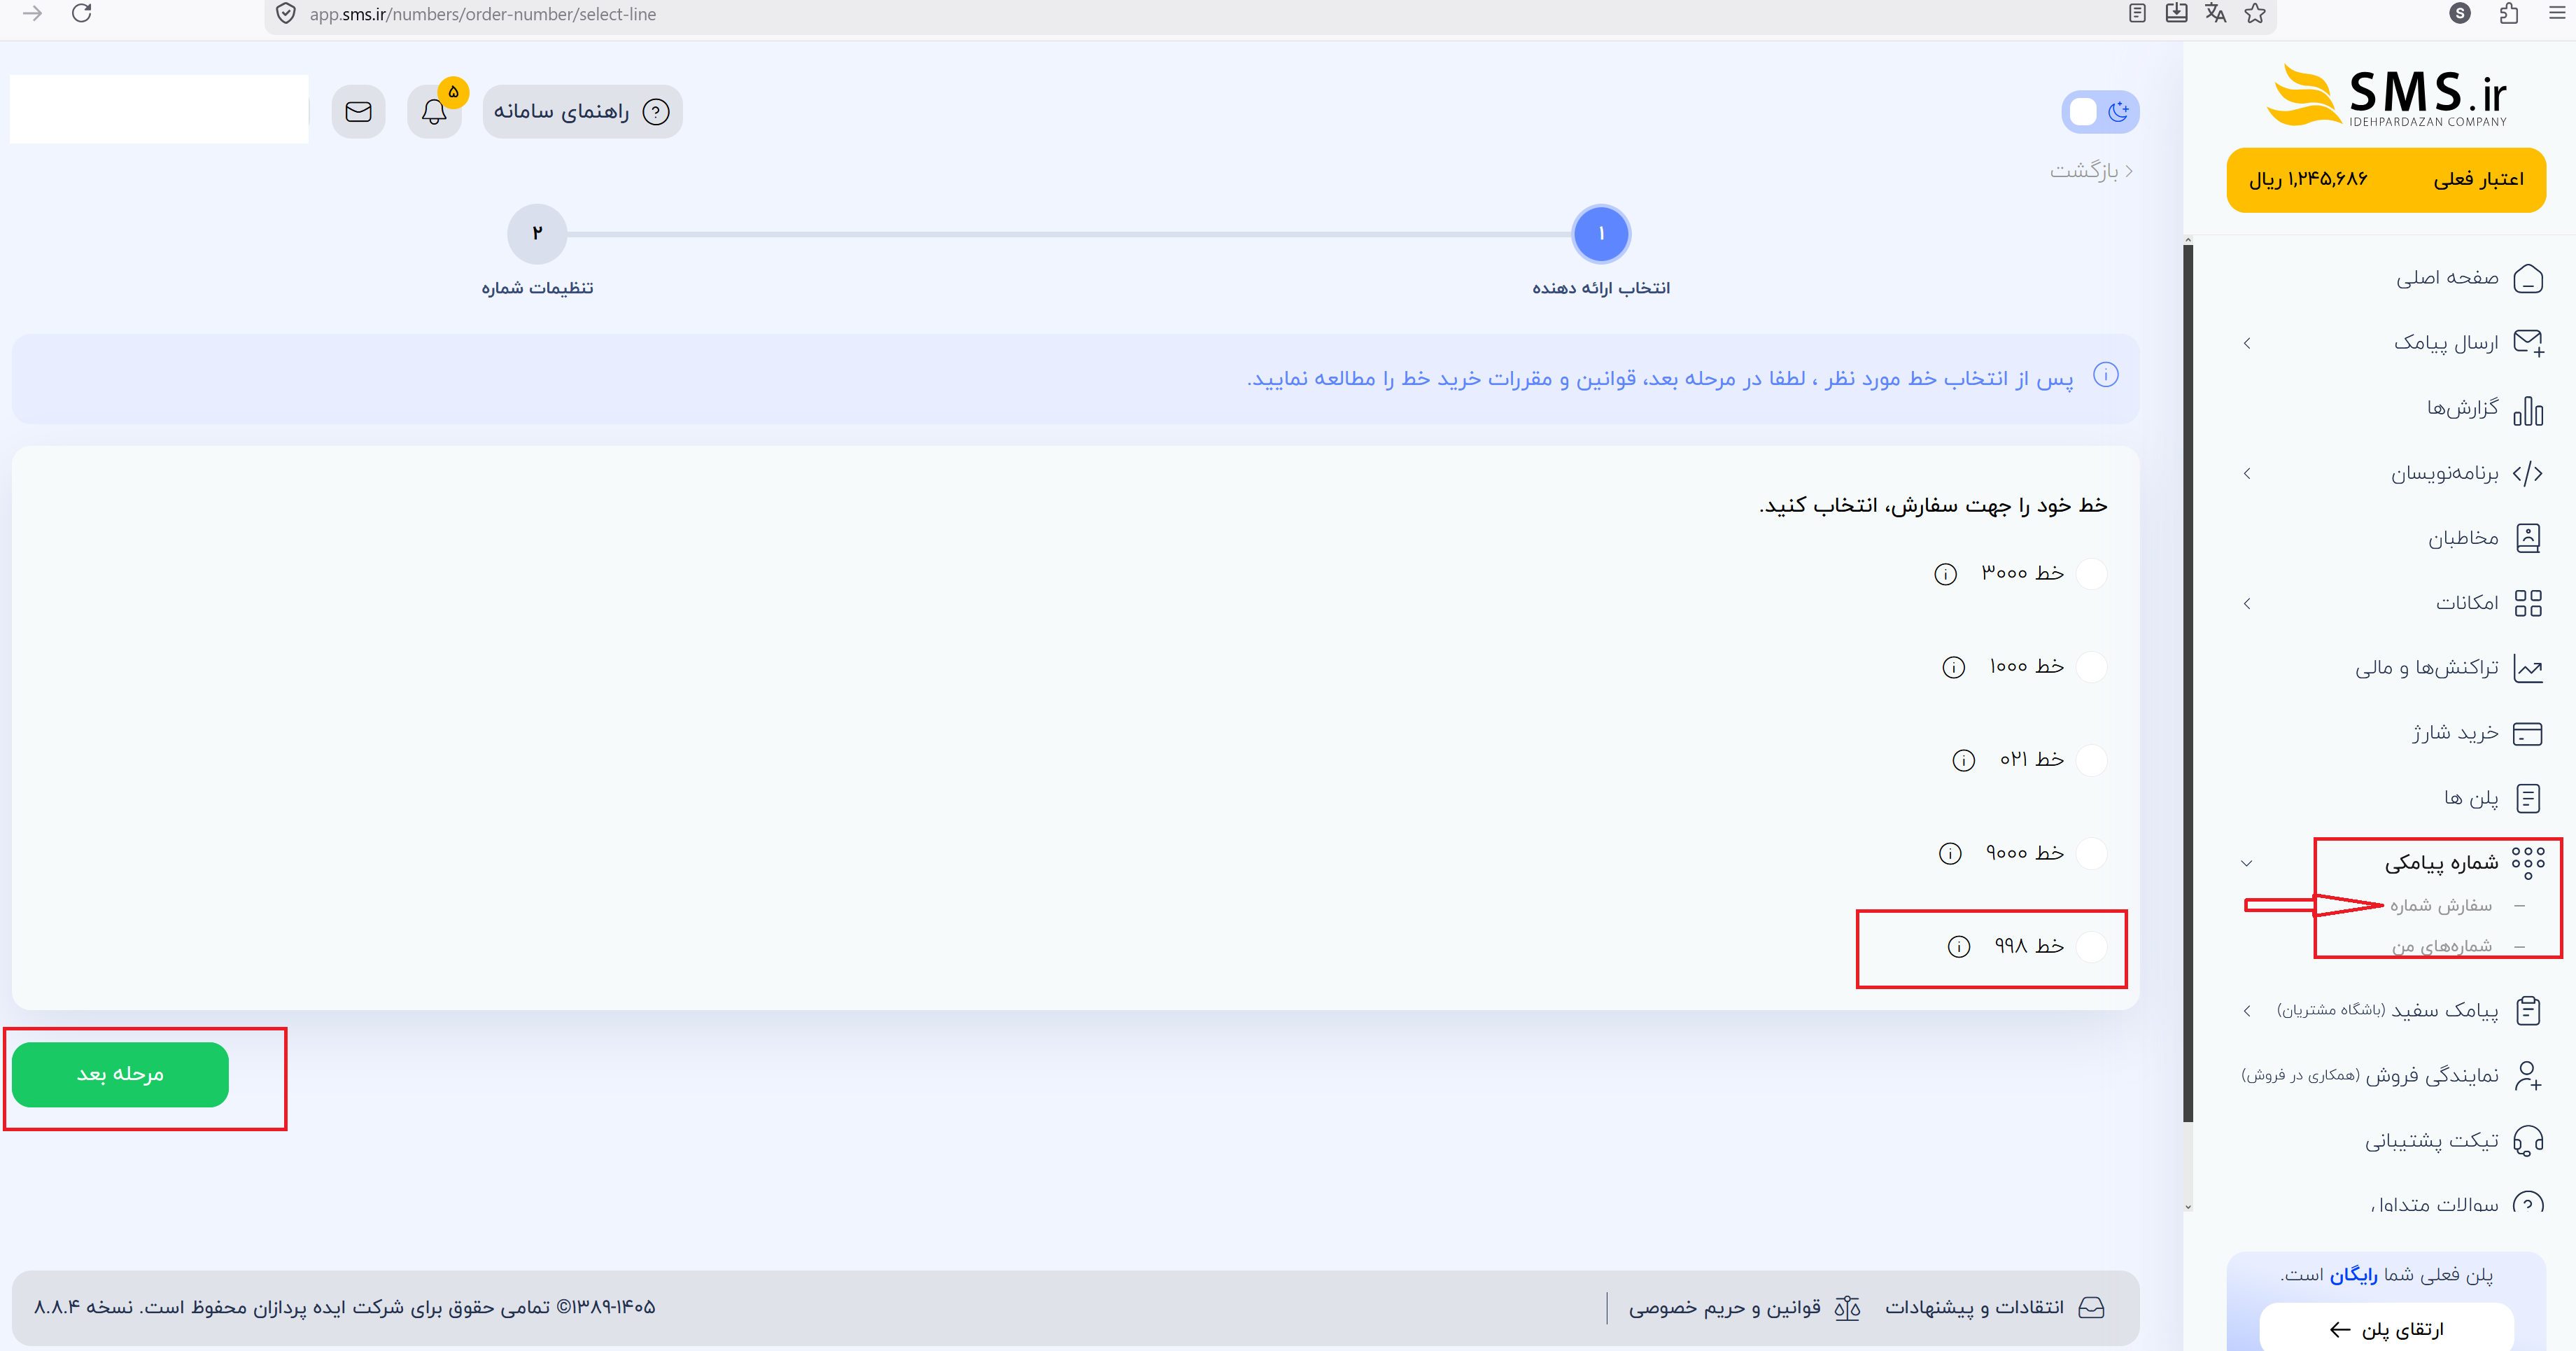Toggle the dark mode switch
The image size is (2576, 1351).
[2100, 112]
